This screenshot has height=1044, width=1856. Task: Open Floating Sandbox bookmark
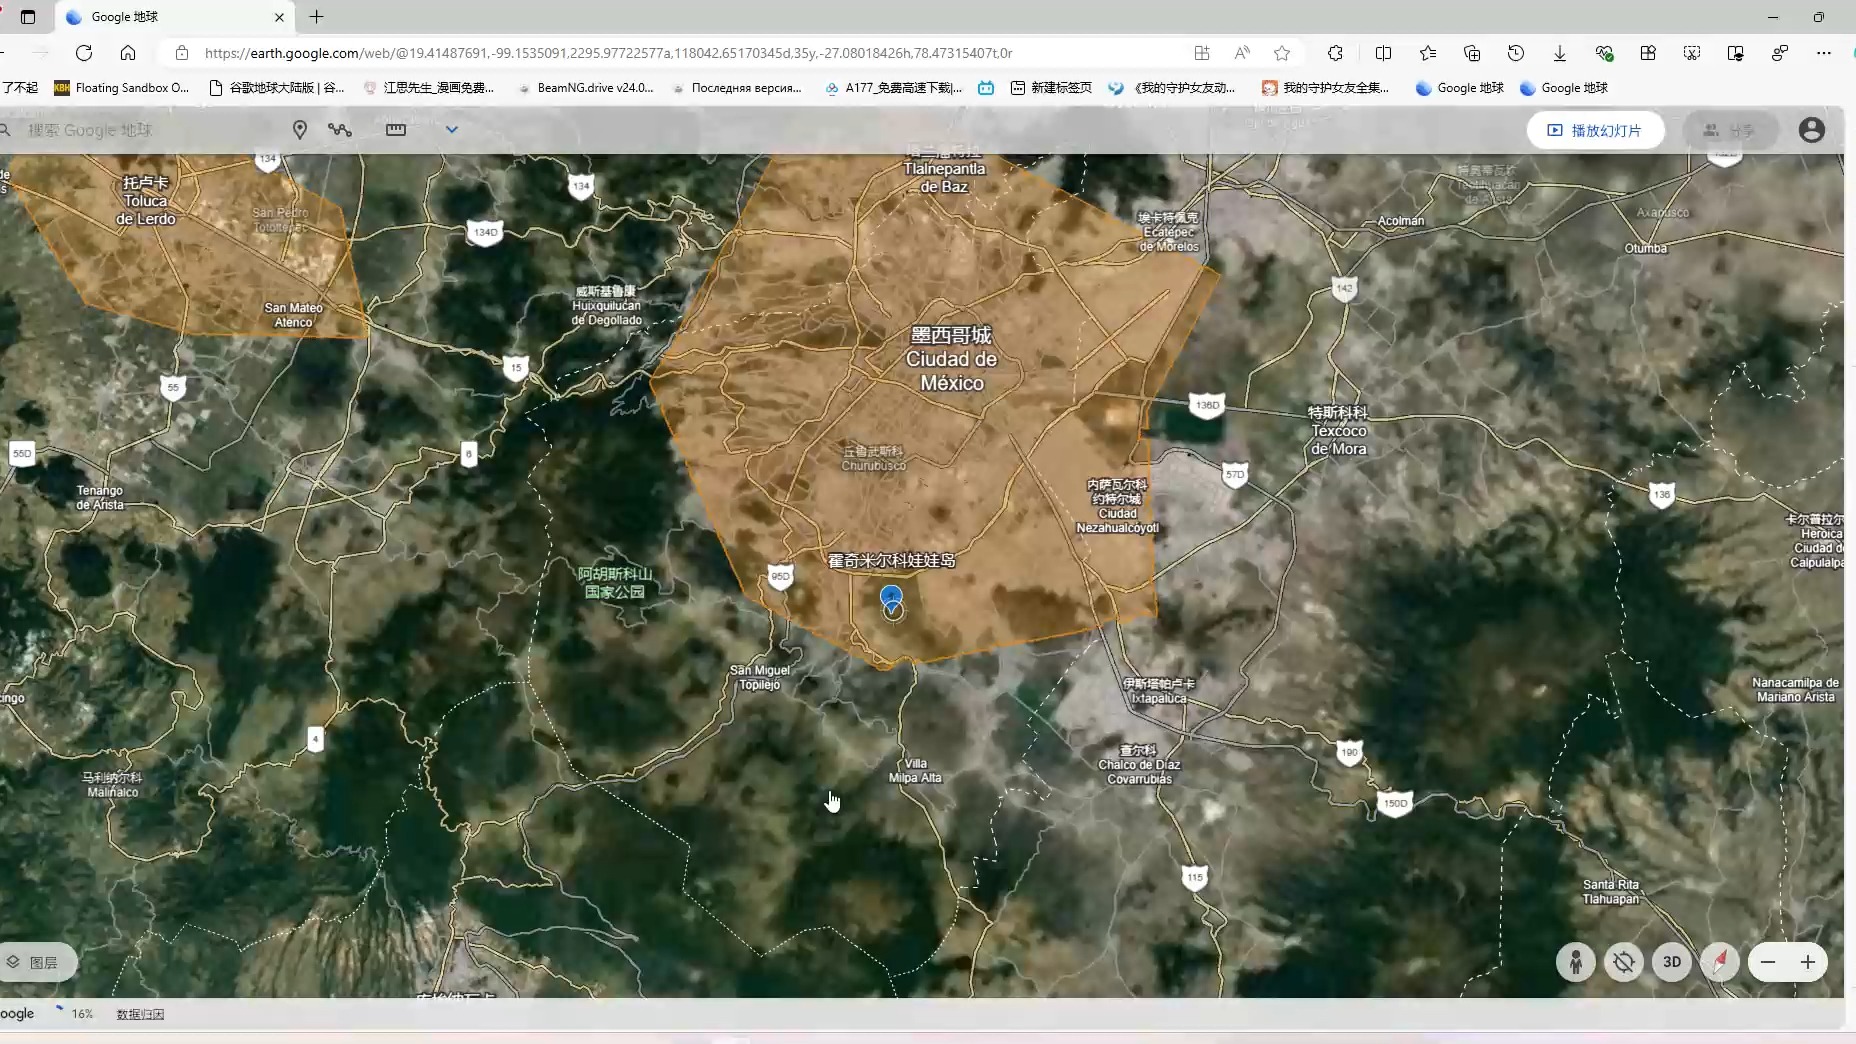tap(121, 88)
